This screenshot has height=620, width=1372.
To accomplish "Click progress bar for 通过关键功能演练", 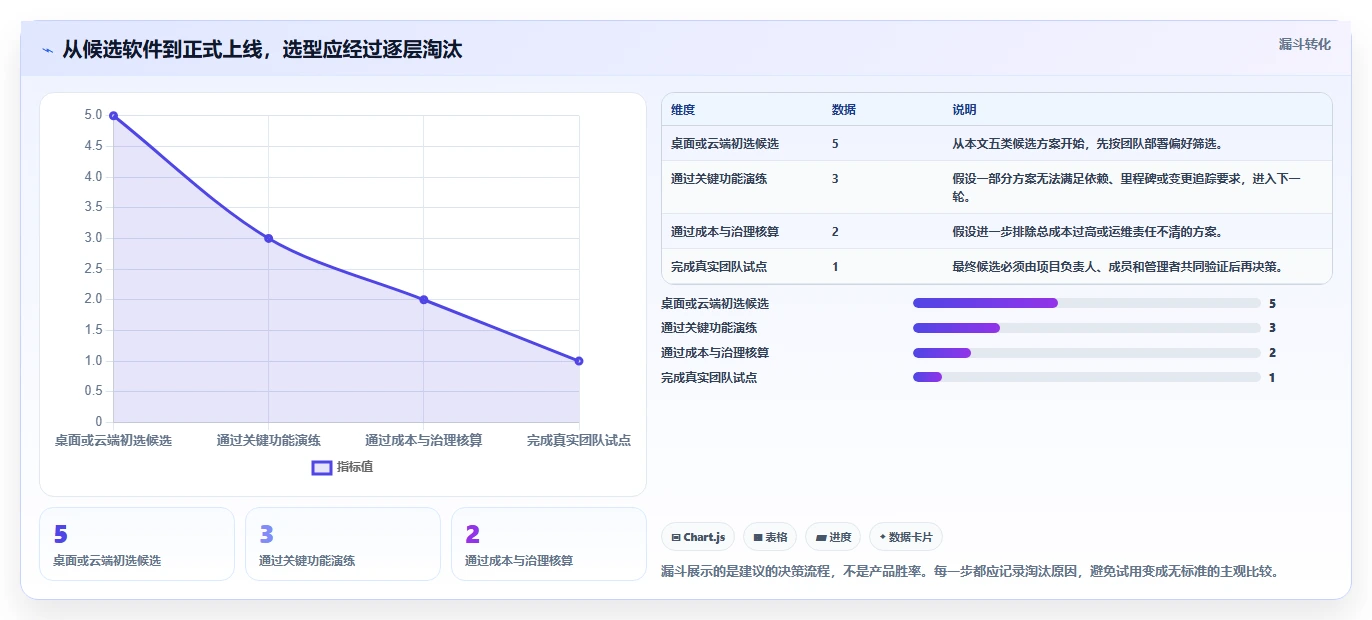I will coord(1086,328).
